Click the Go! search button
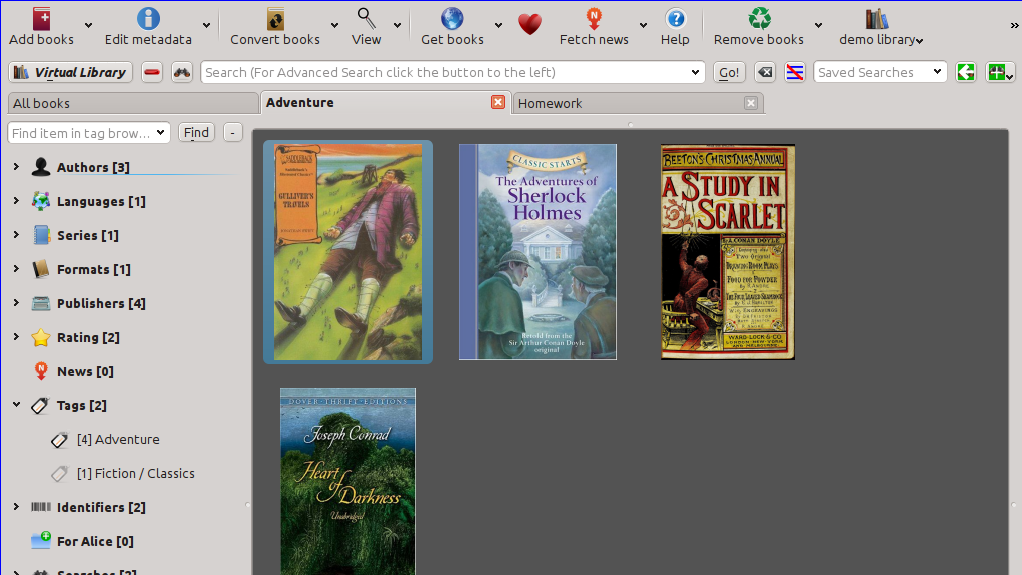Viewport: 1022px width, 575px height. 729,72
